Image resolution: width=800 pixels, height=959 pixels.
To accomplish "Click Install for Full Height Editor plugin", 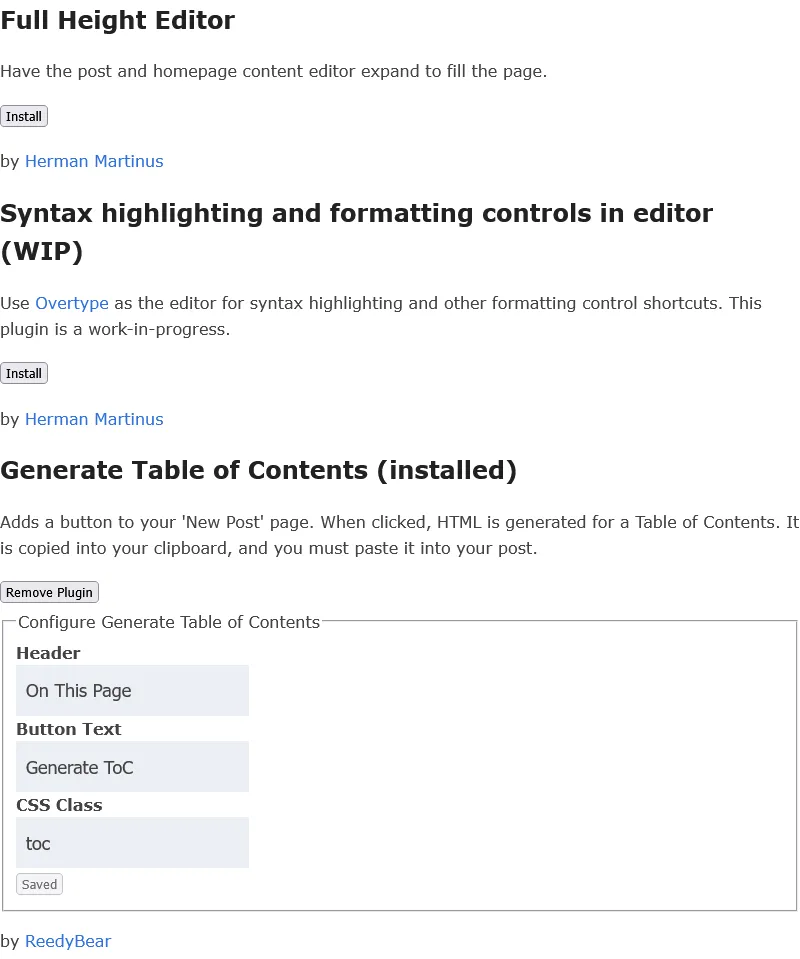I will tap(24, 116).
